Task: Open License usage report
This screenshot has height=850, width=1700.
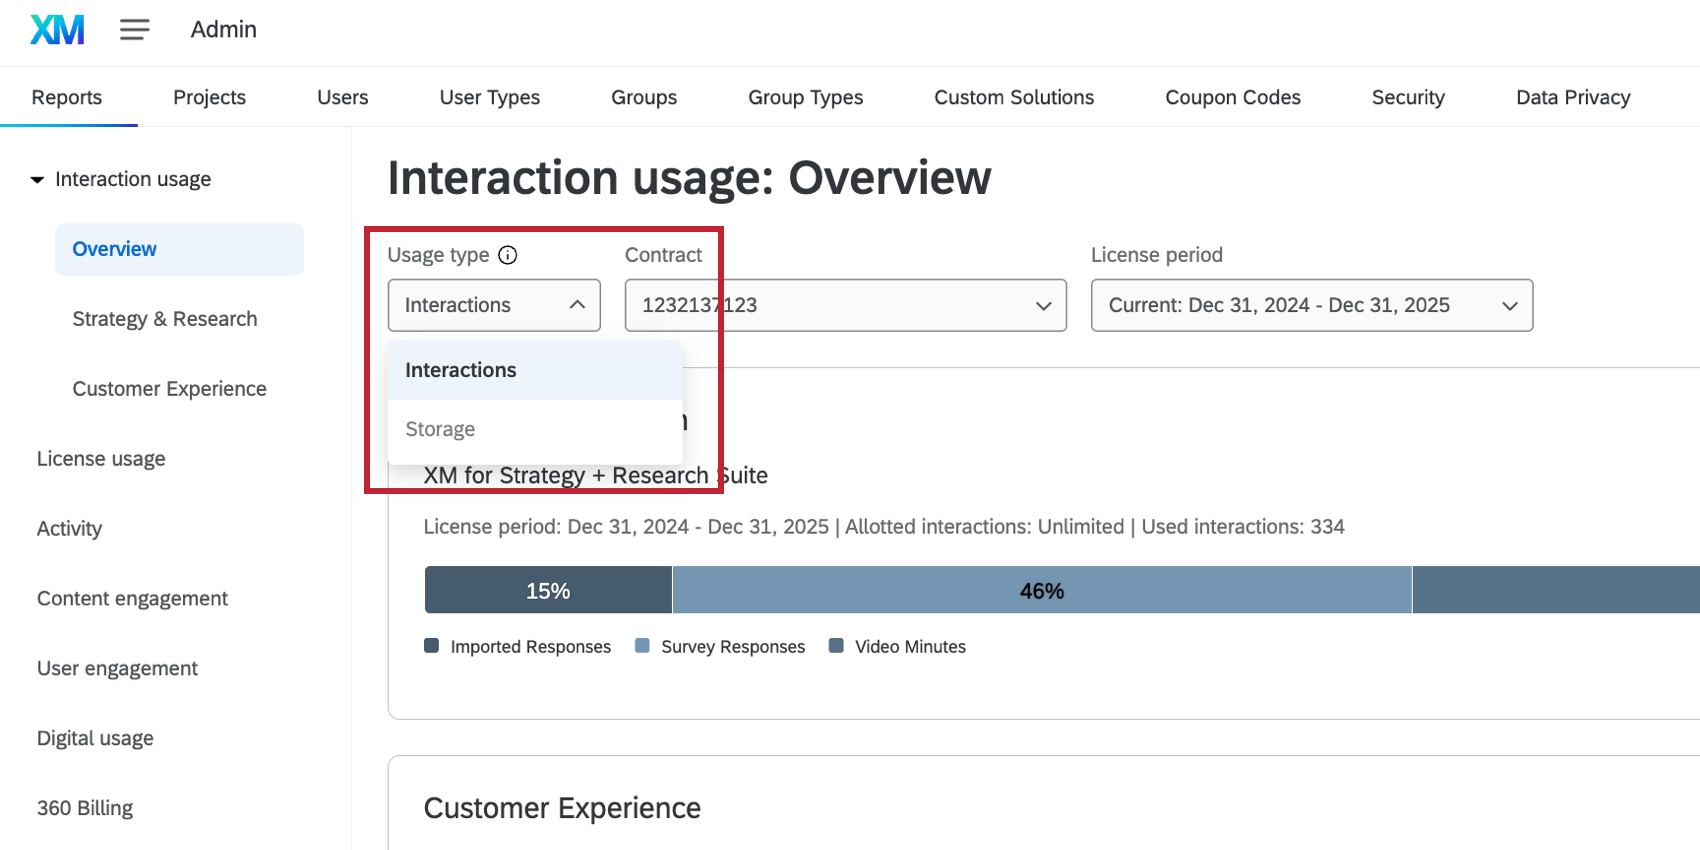Action: click(101, 459)
